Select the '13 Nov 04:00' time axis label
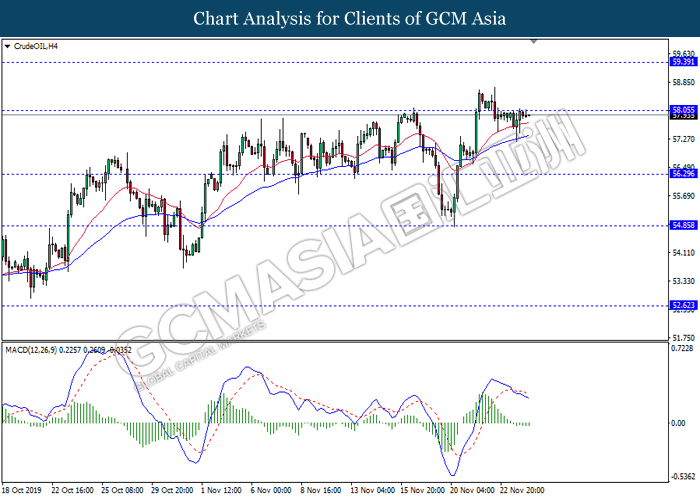Viewport: 700px width, 500px height. (371, 491)
